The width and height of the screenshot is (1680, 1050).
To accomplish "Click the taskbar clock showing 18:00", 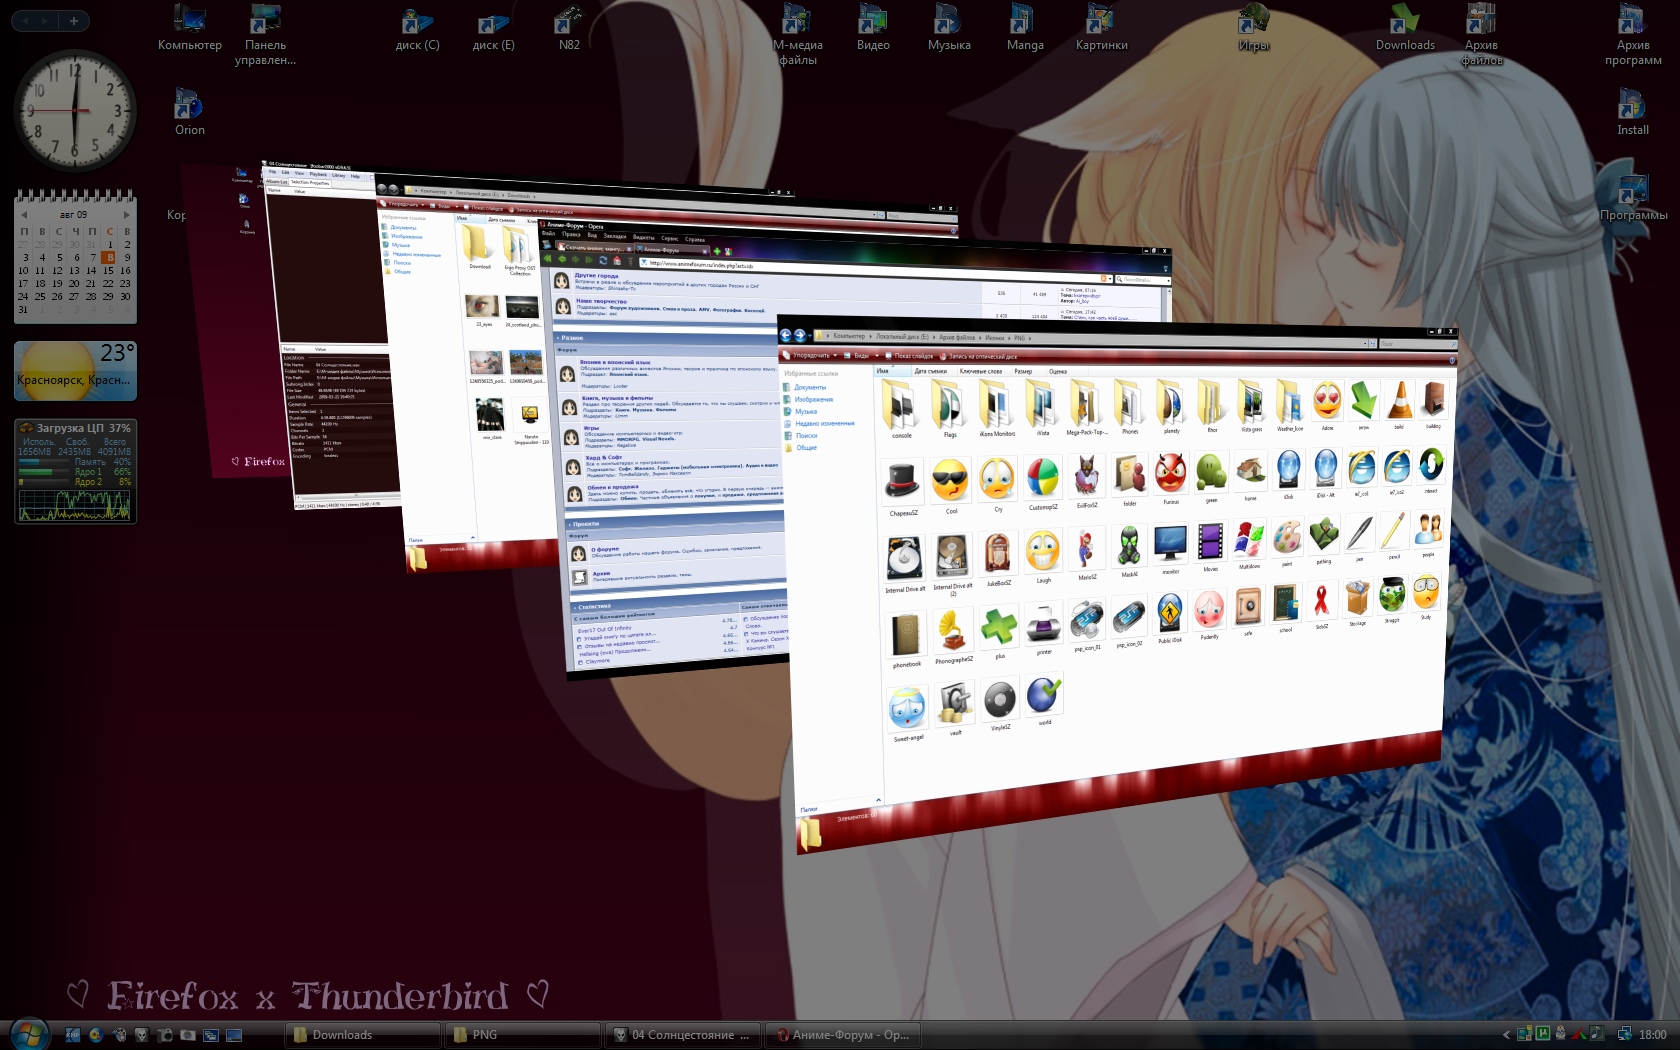I will point(1652,1035).
